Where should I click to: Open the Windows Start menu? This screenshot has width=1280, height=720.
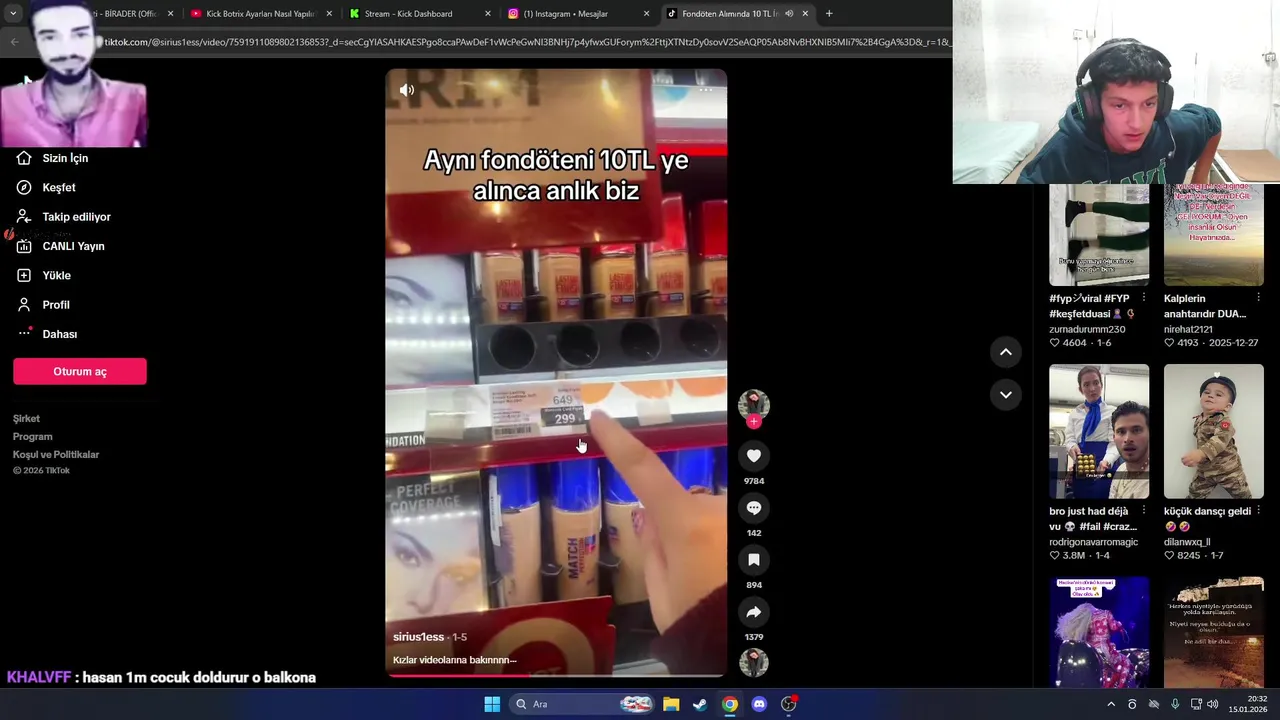coord(492,704)
